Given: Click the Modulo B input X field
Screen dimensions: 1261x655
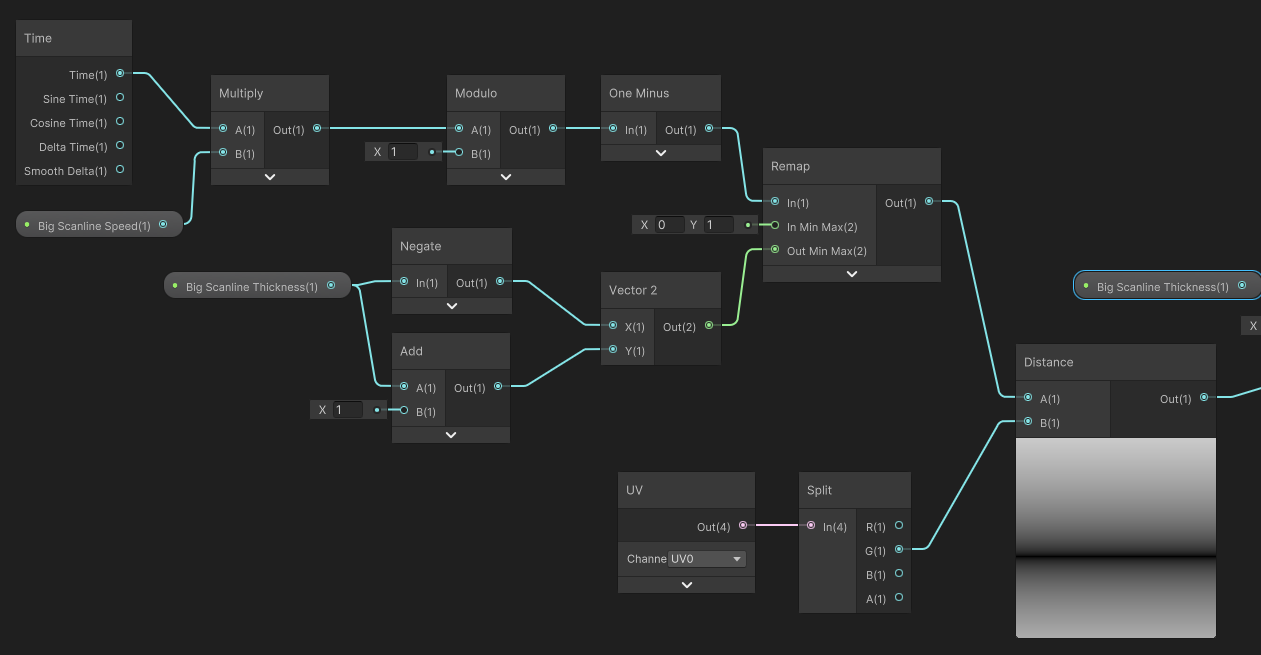Looking at the screenshot, I should [402, 152].
